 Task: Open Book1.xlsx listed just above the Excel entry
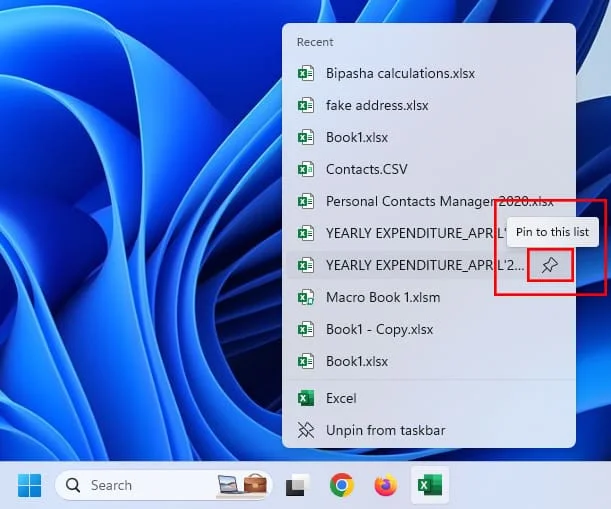pyautogui.click(x=429, y=361)
